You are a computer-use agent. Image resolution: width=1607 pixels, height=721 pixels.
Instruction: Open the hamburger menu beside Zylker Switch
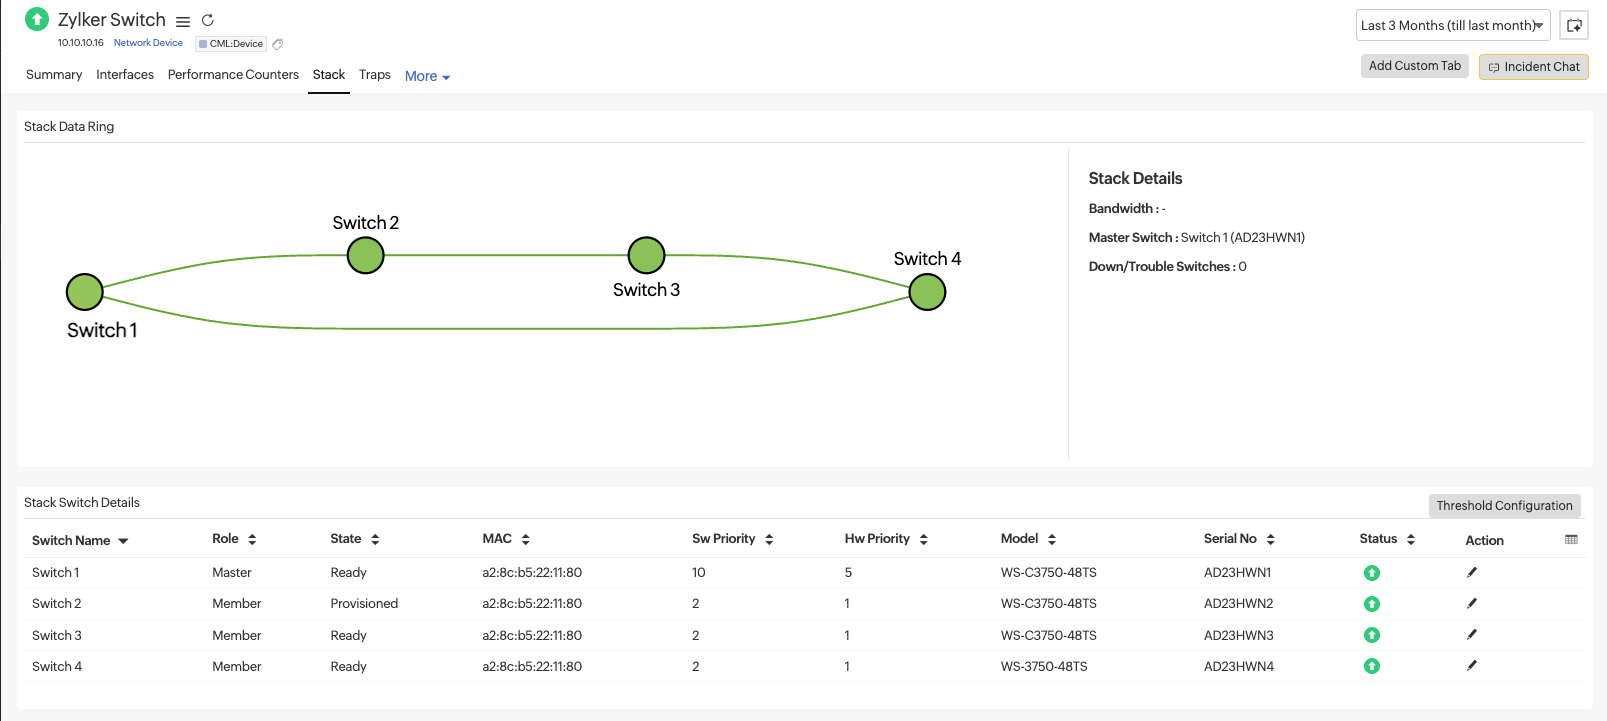click(x=183, y=21)
